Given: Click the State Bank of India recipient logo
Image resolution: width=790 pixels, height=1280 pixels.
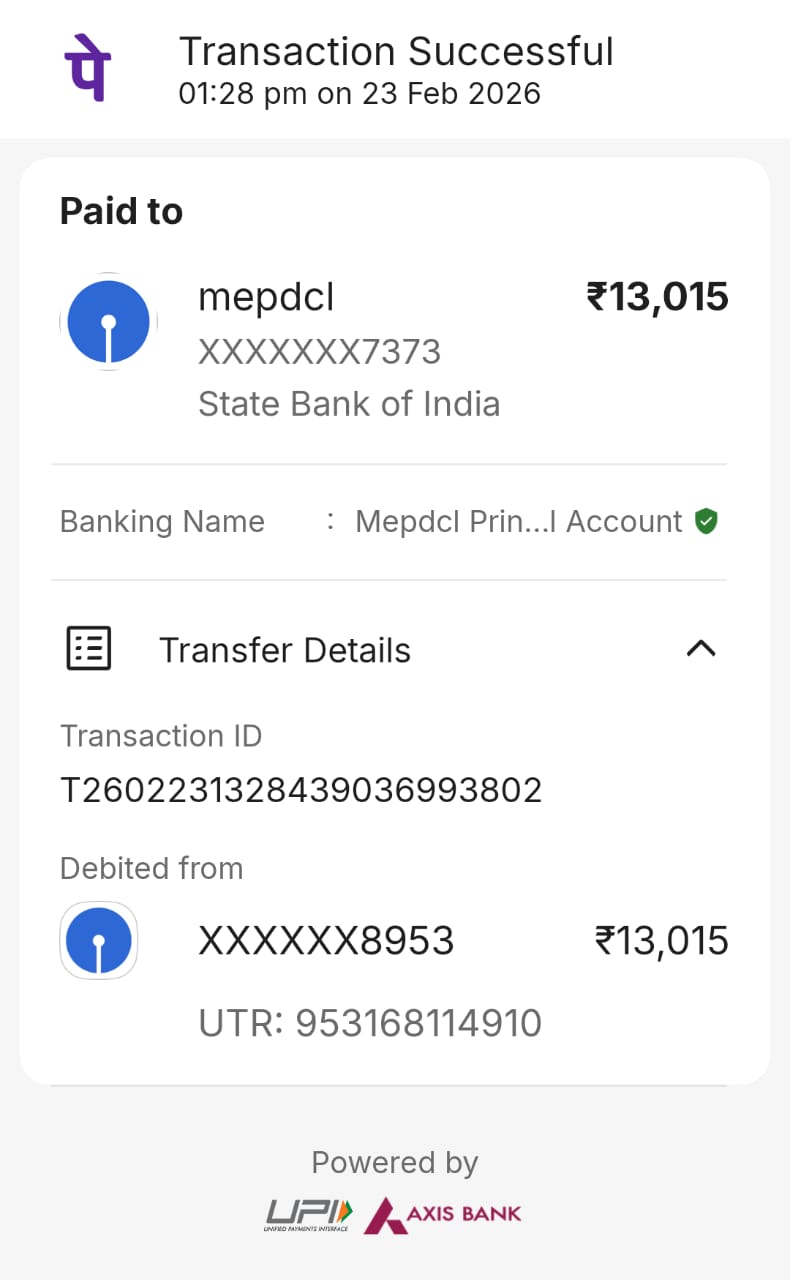Looking at the screenshot, I should coord(108,322).
